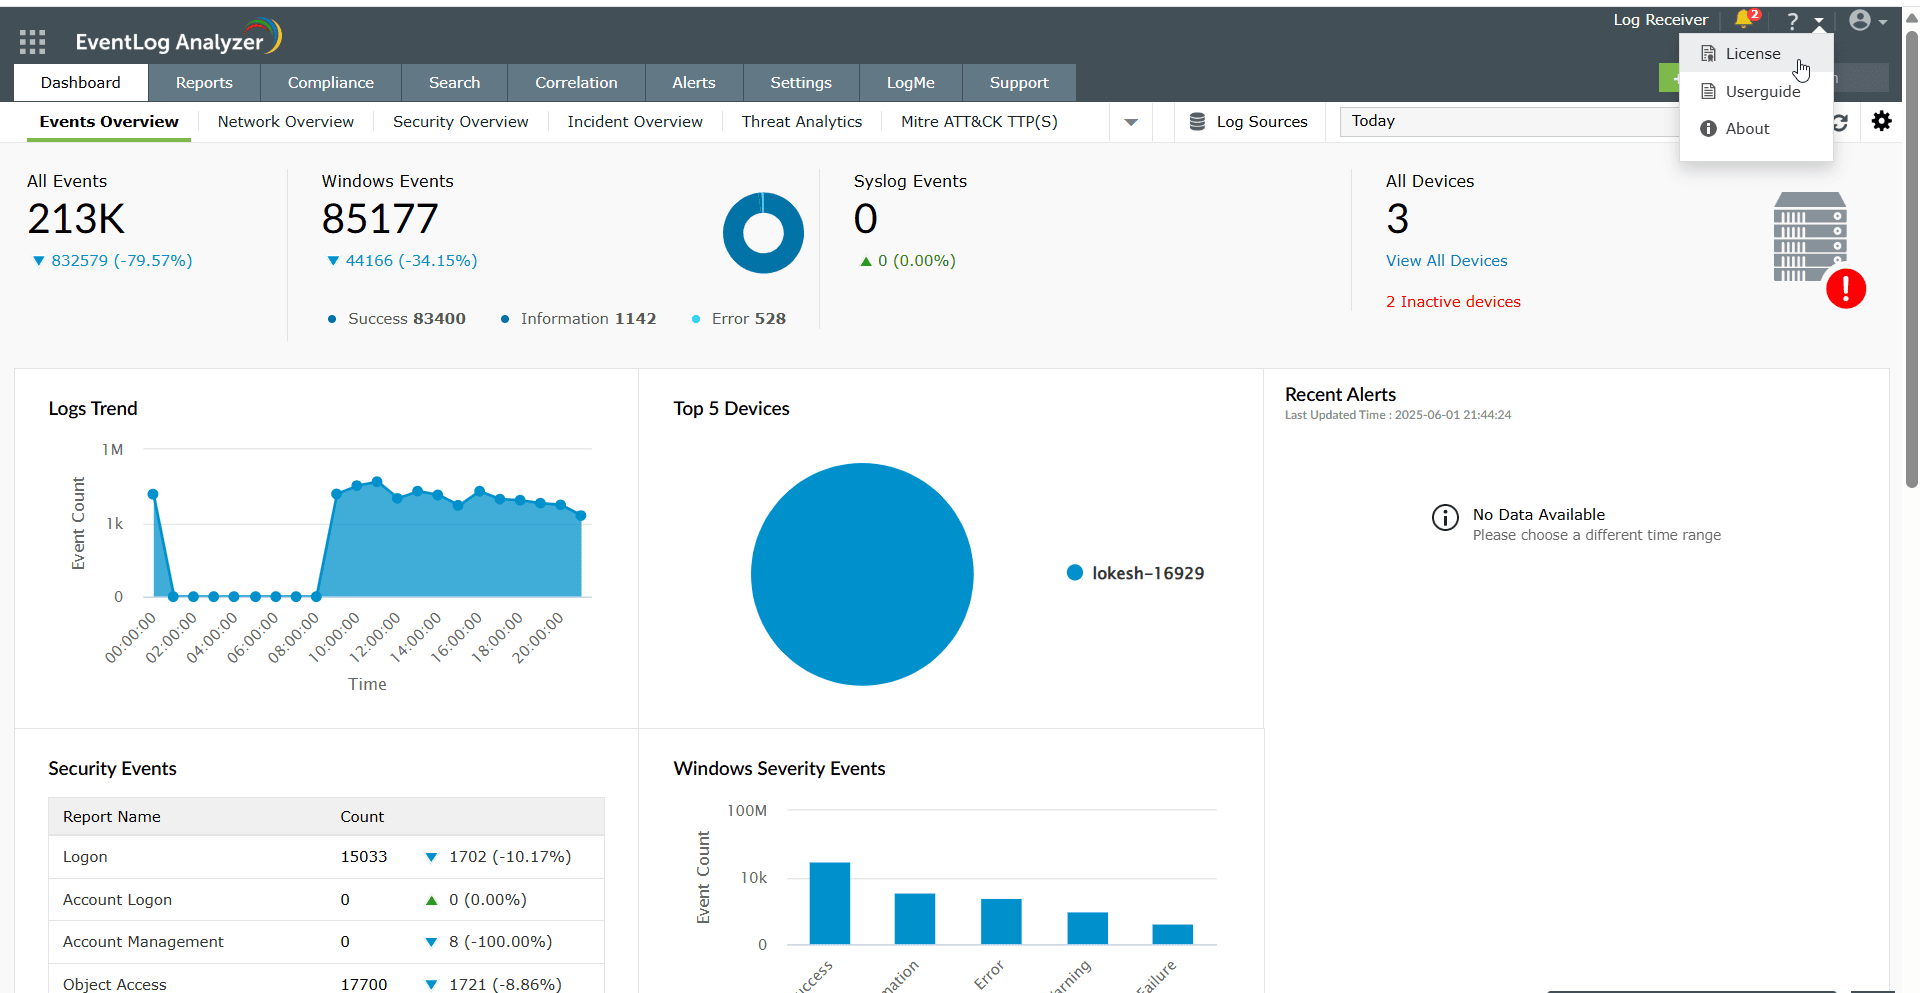Viewport: 1920px width, 993px height.
Task: Click the Error 528 legend entry
Action: pyautogui.click(x=739, y=319)
